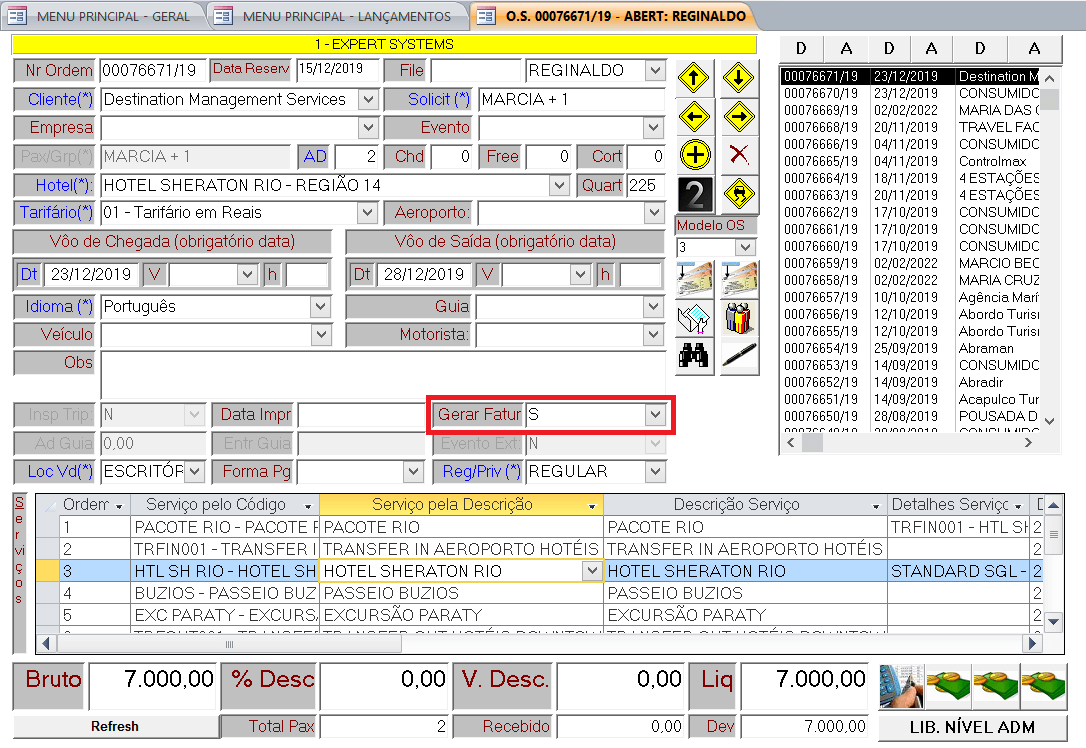Open the binoculars search icon
Image resolution: width=1086 pixels, height=748 pixels.
click(x=694, y=355)
